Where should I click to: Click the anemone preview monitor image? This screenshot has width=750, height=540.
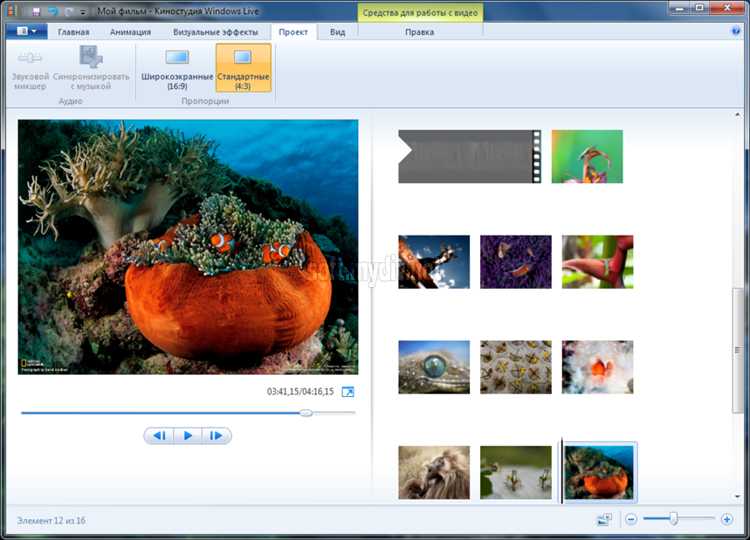coord(188,247)
